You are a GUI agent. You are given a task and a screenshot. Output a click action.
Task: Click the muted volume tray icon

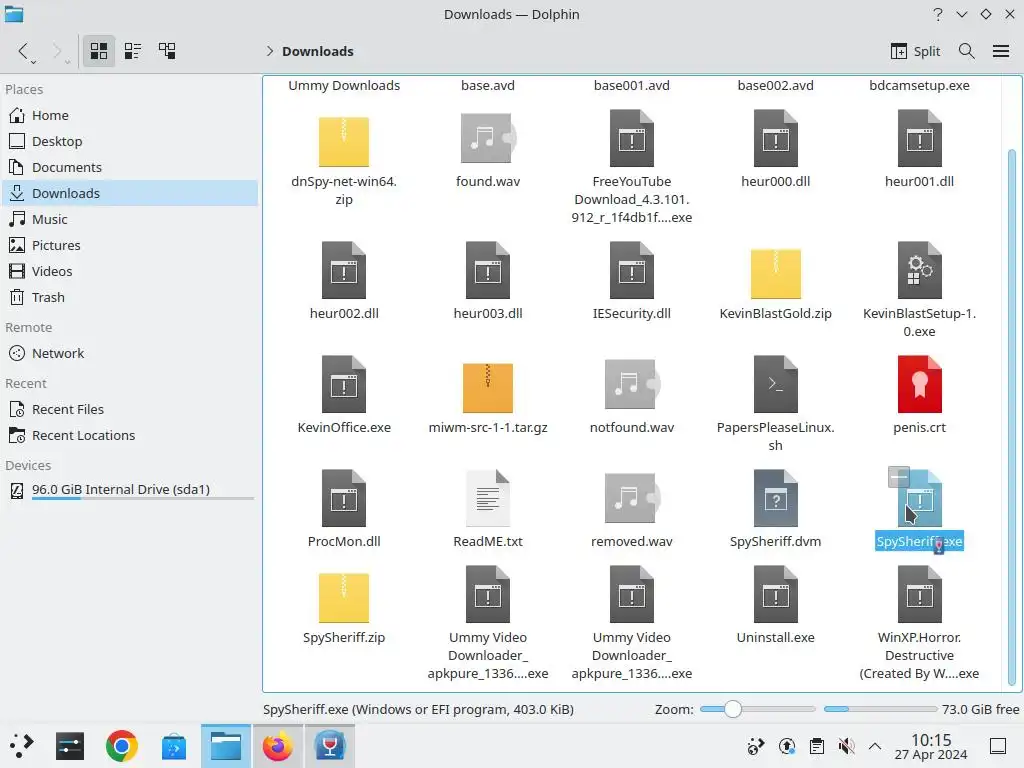(x=846, y=746)
